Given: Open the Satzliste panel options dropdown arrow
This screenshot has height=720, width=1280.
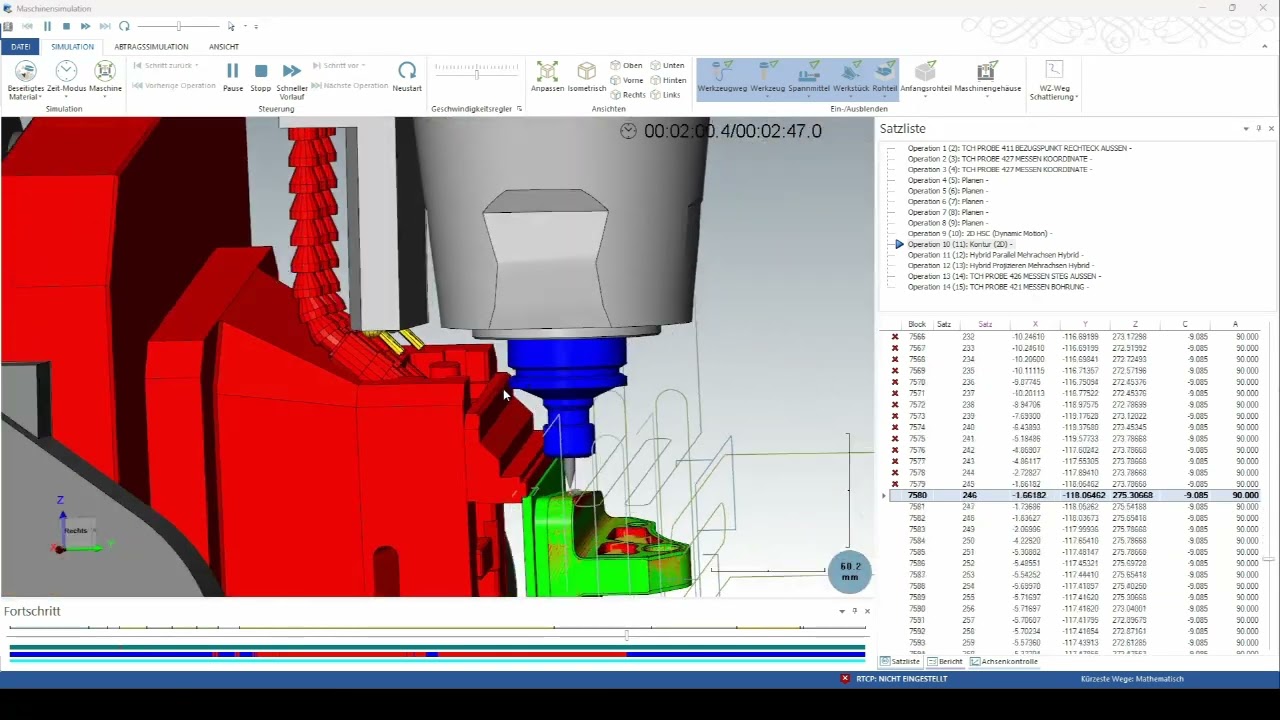Looking at the screenshot, I should (x=1245, y=129).
